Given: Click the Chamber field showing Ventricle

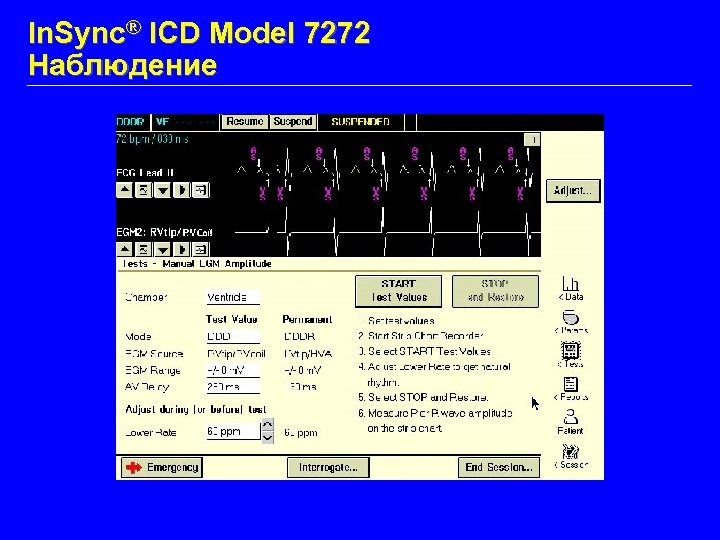Looking at the screenshot, I should tap(233, 297).
